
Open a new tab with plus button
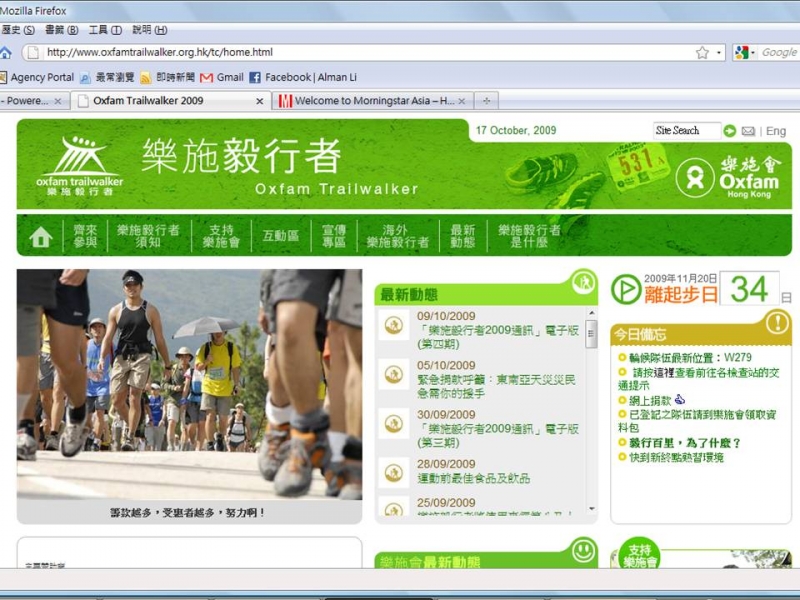(x=486, y=101)
